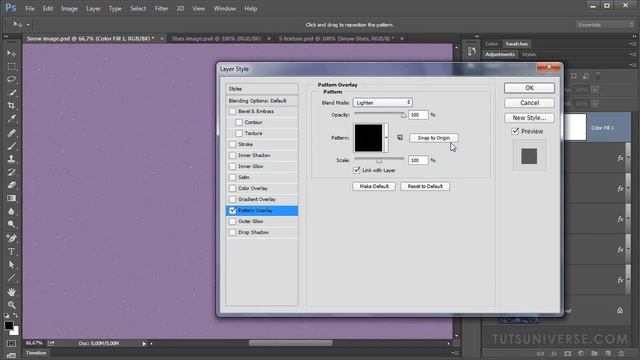Select the Lasso tool
The image size is (640, 360).
[11, 80]
